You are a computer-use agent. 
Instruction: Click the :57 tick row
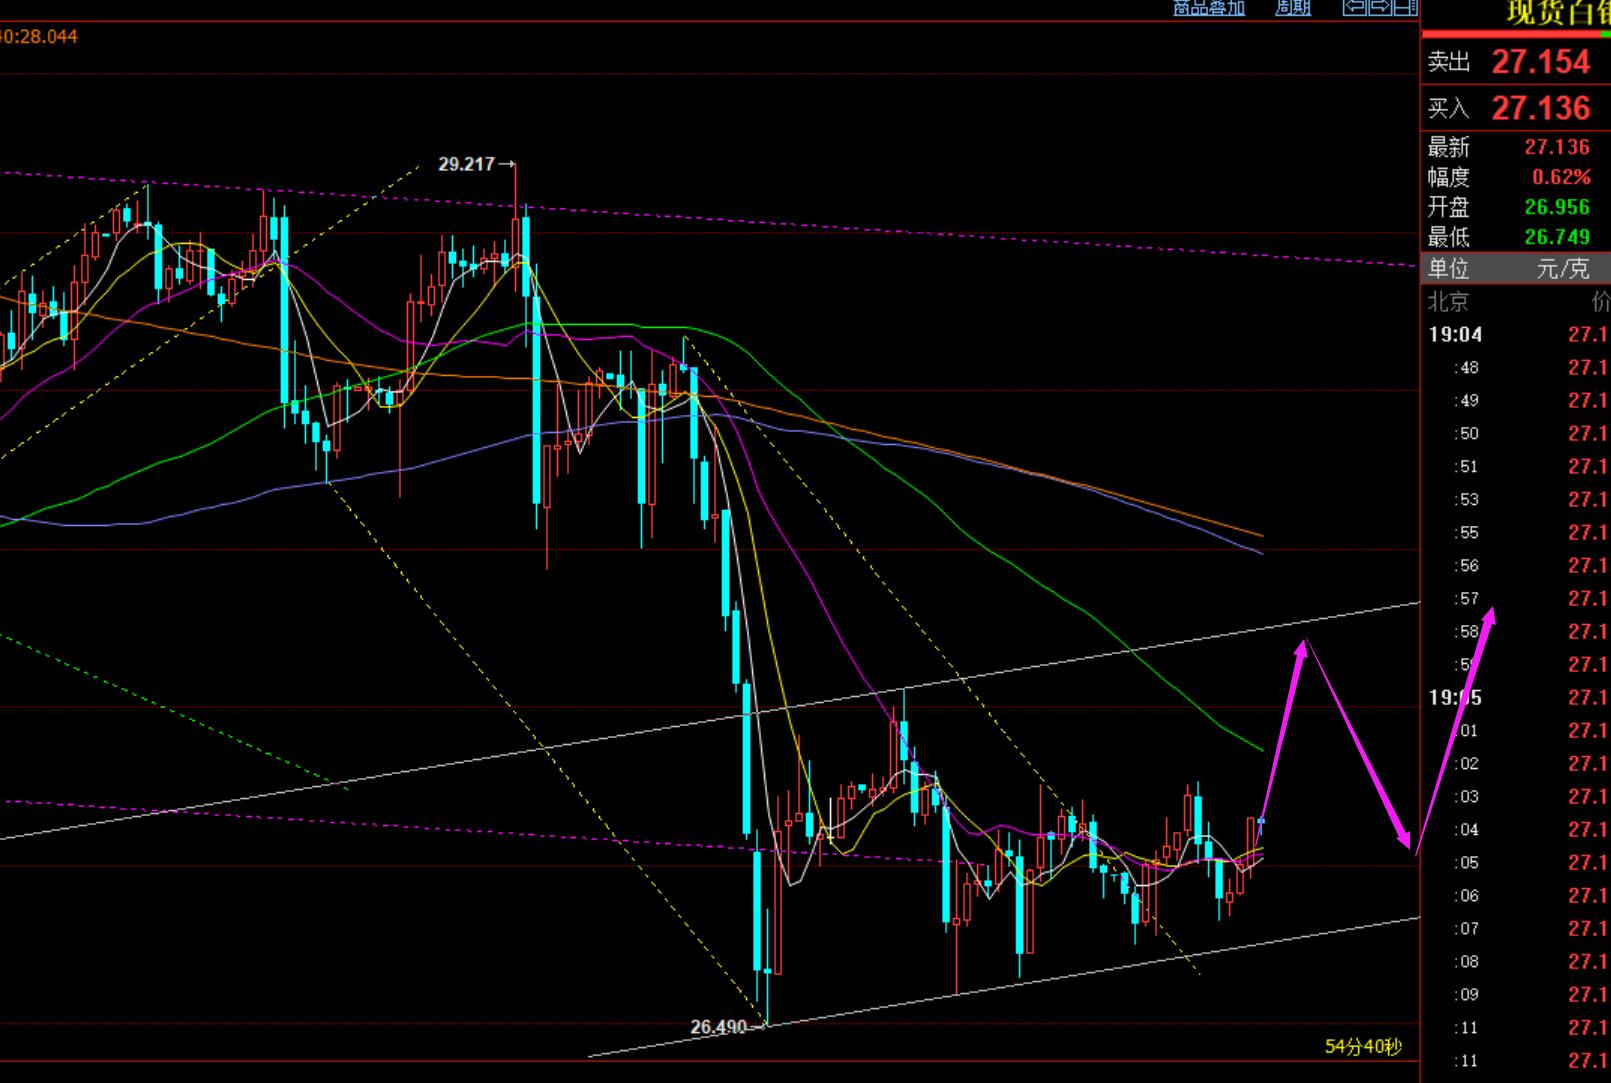1516,599
